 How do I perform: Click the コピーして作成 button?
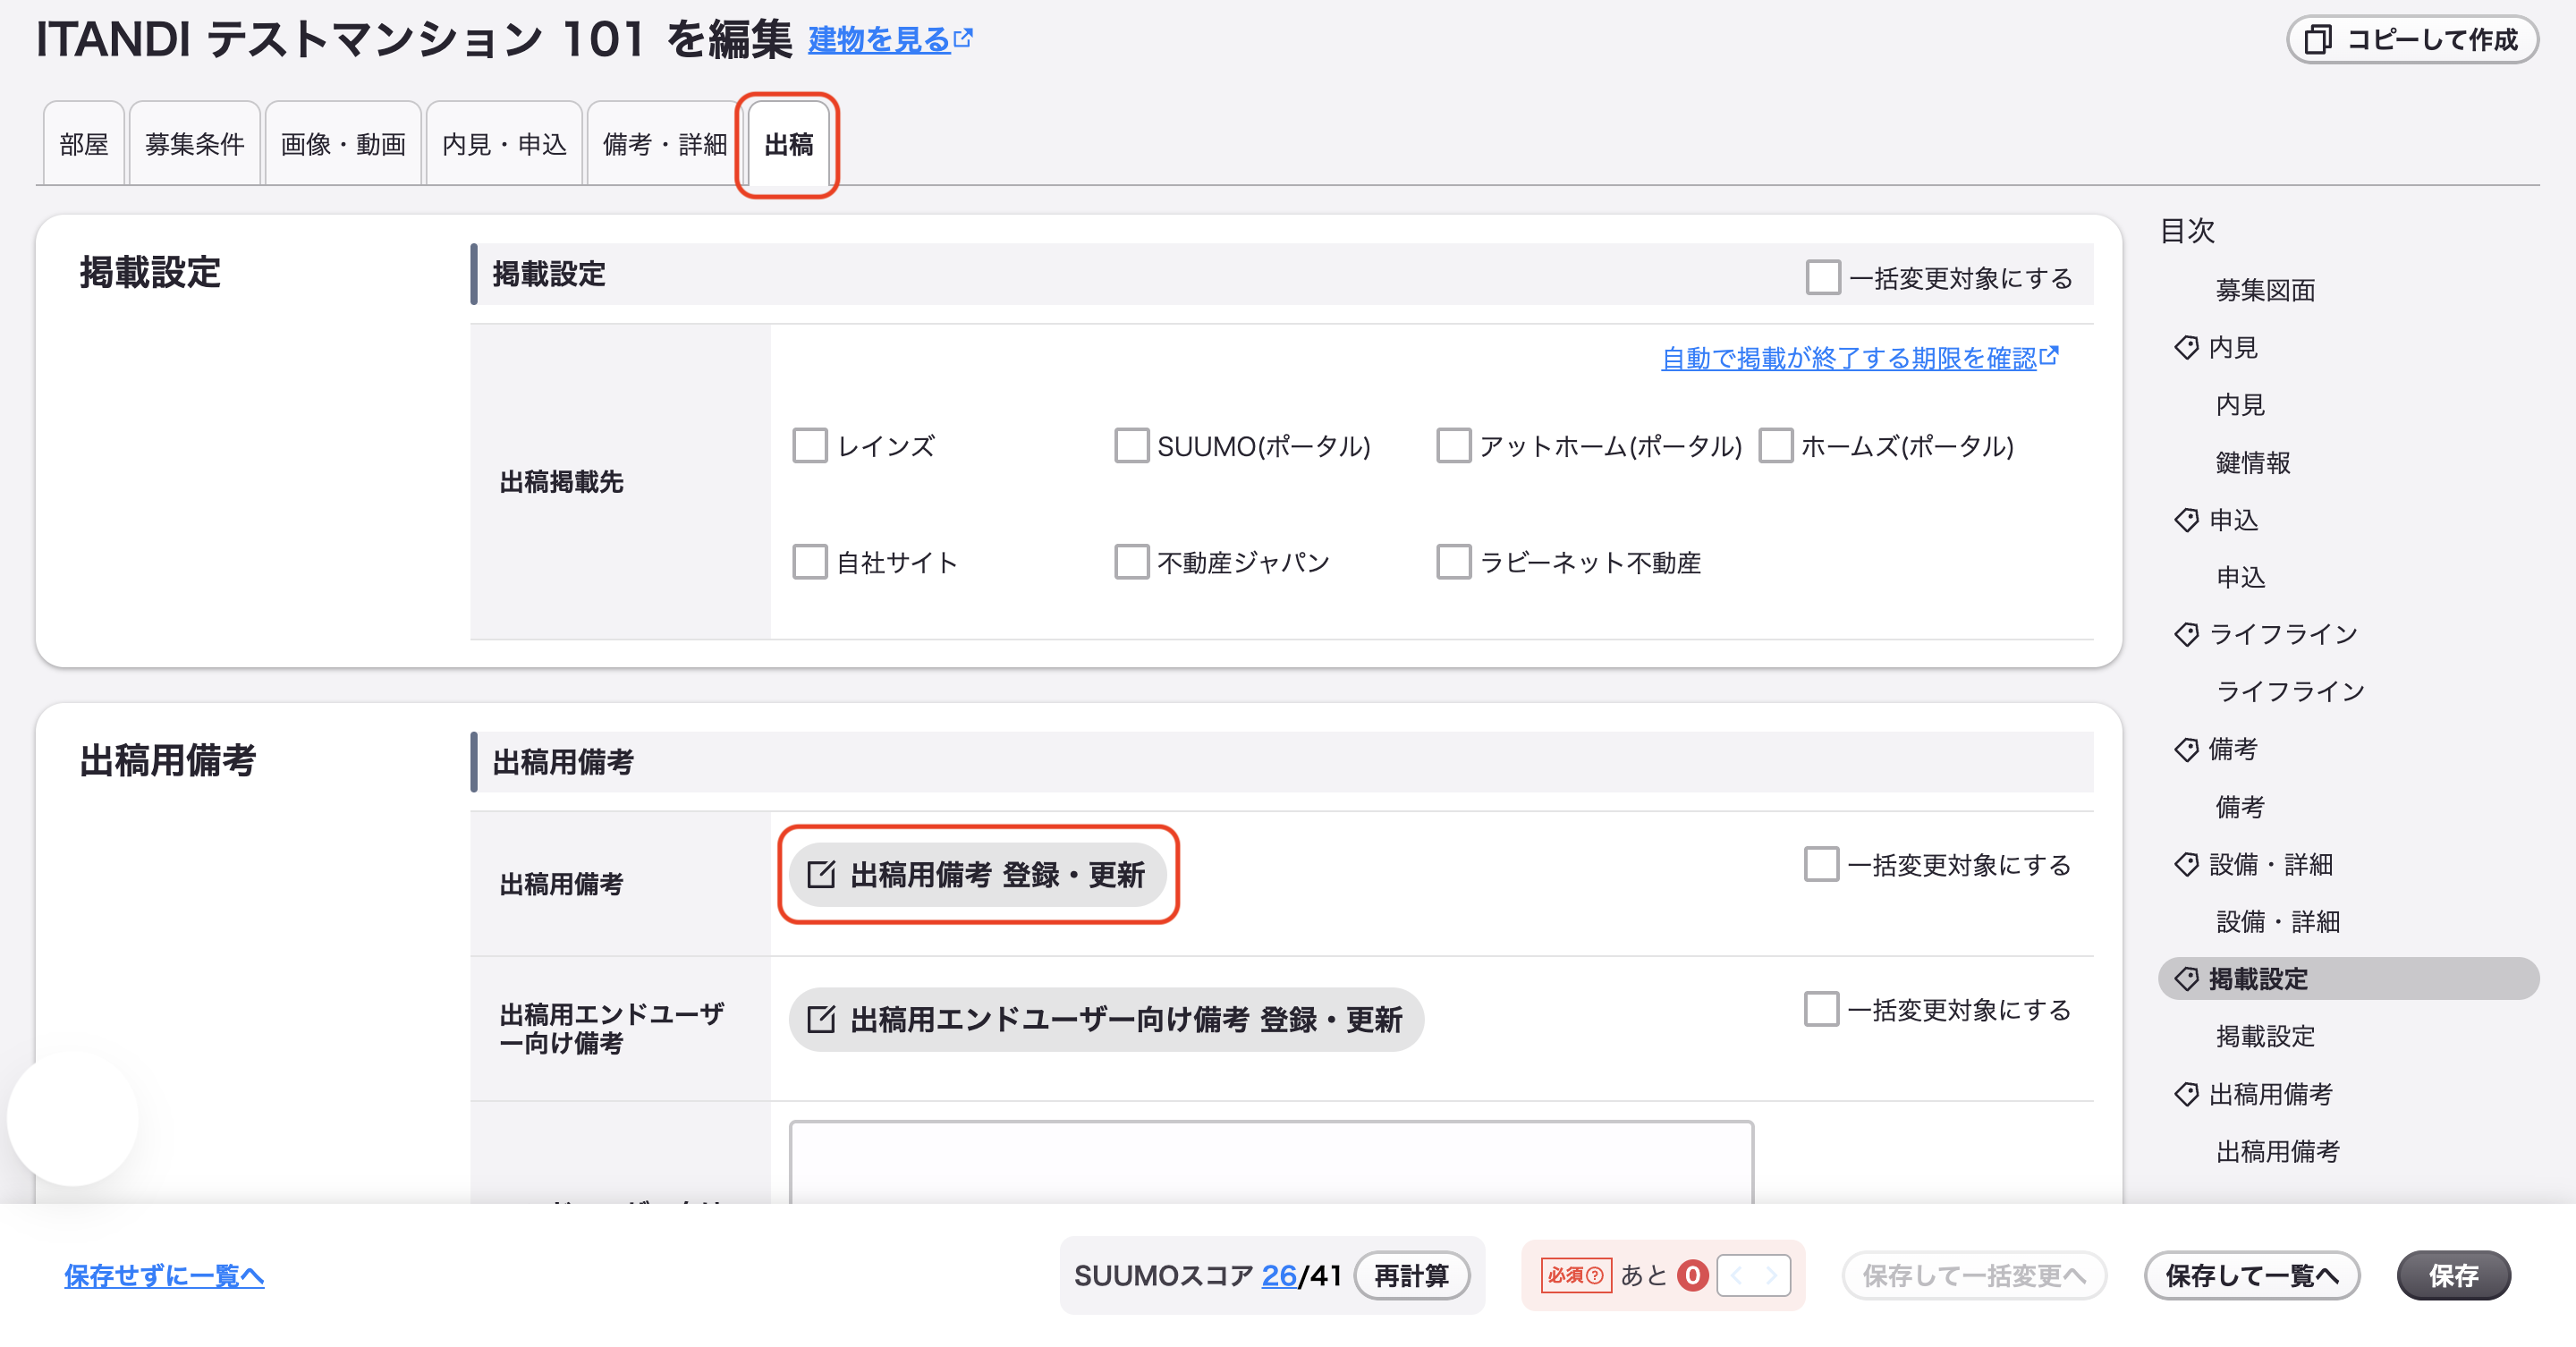2412,40
